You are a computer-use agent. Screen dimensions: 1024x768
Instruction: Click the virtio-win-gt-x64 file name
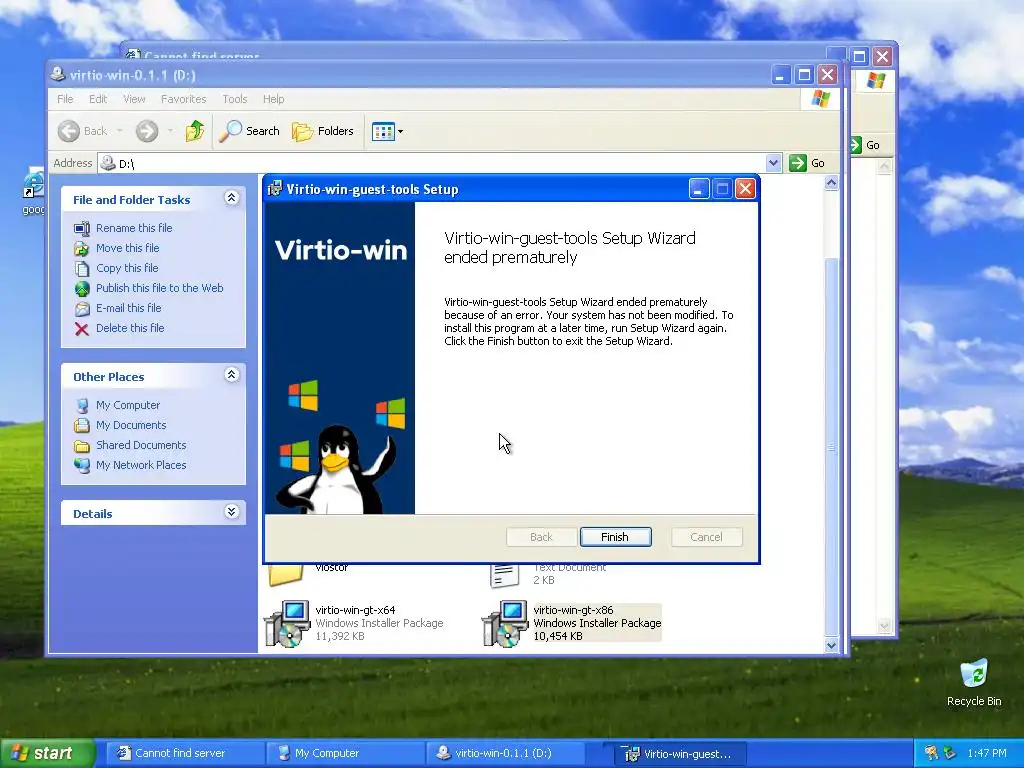pos(355,610)
